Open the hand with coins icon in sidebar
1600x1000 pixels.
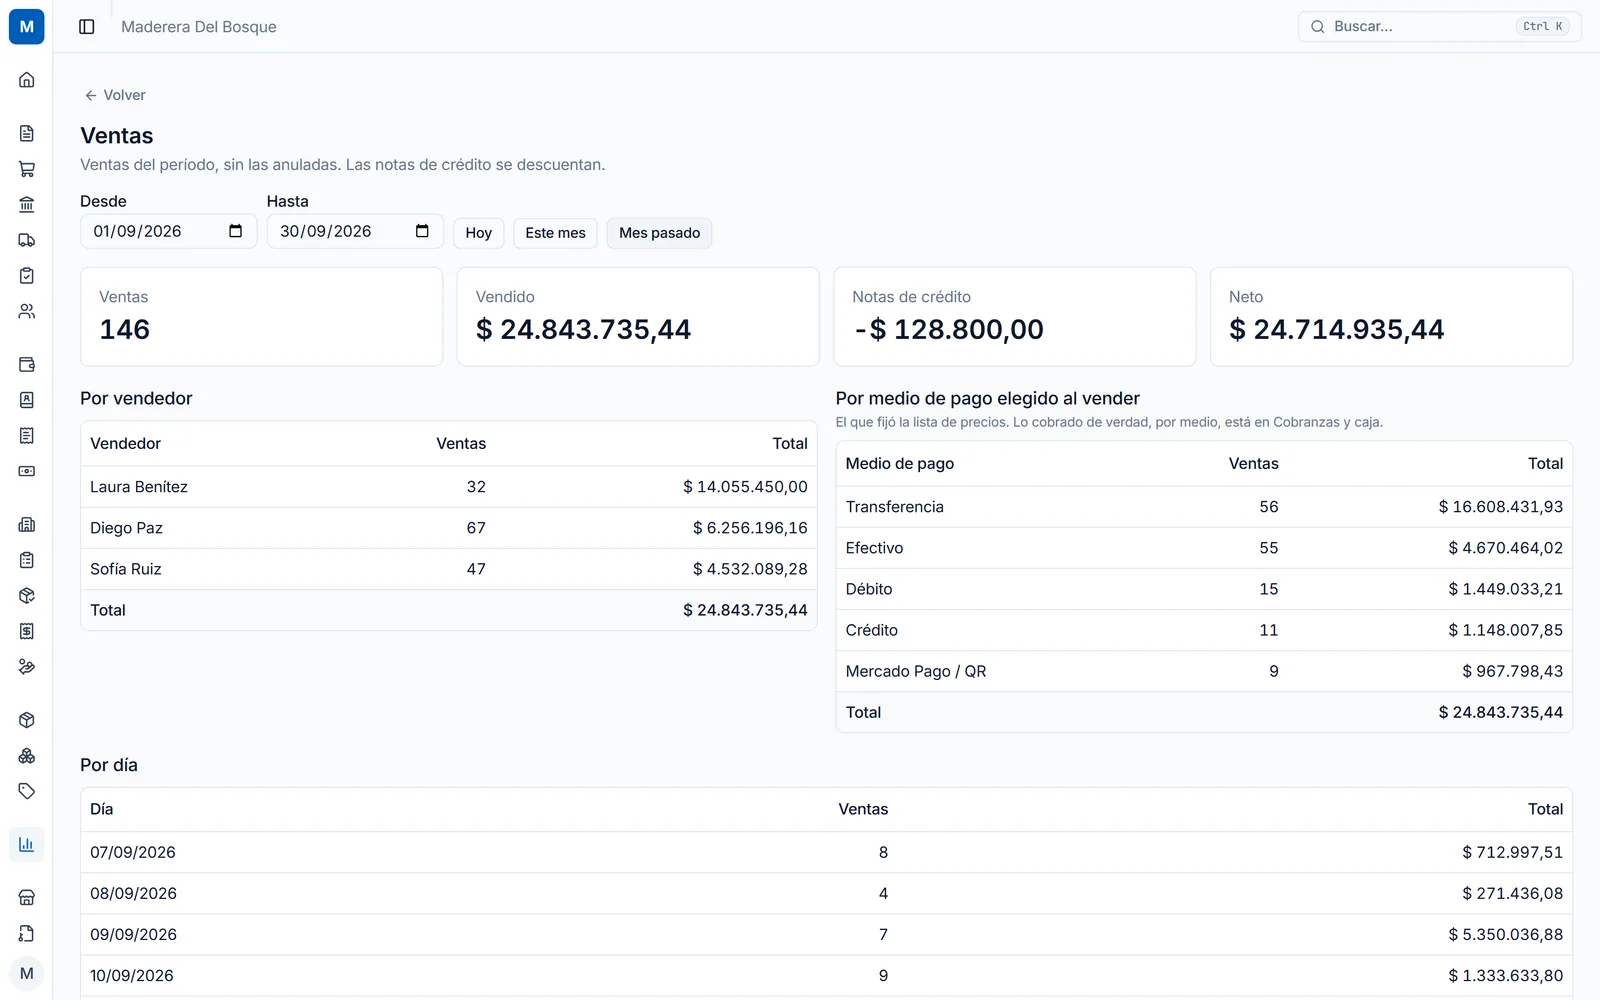[27, 667]
